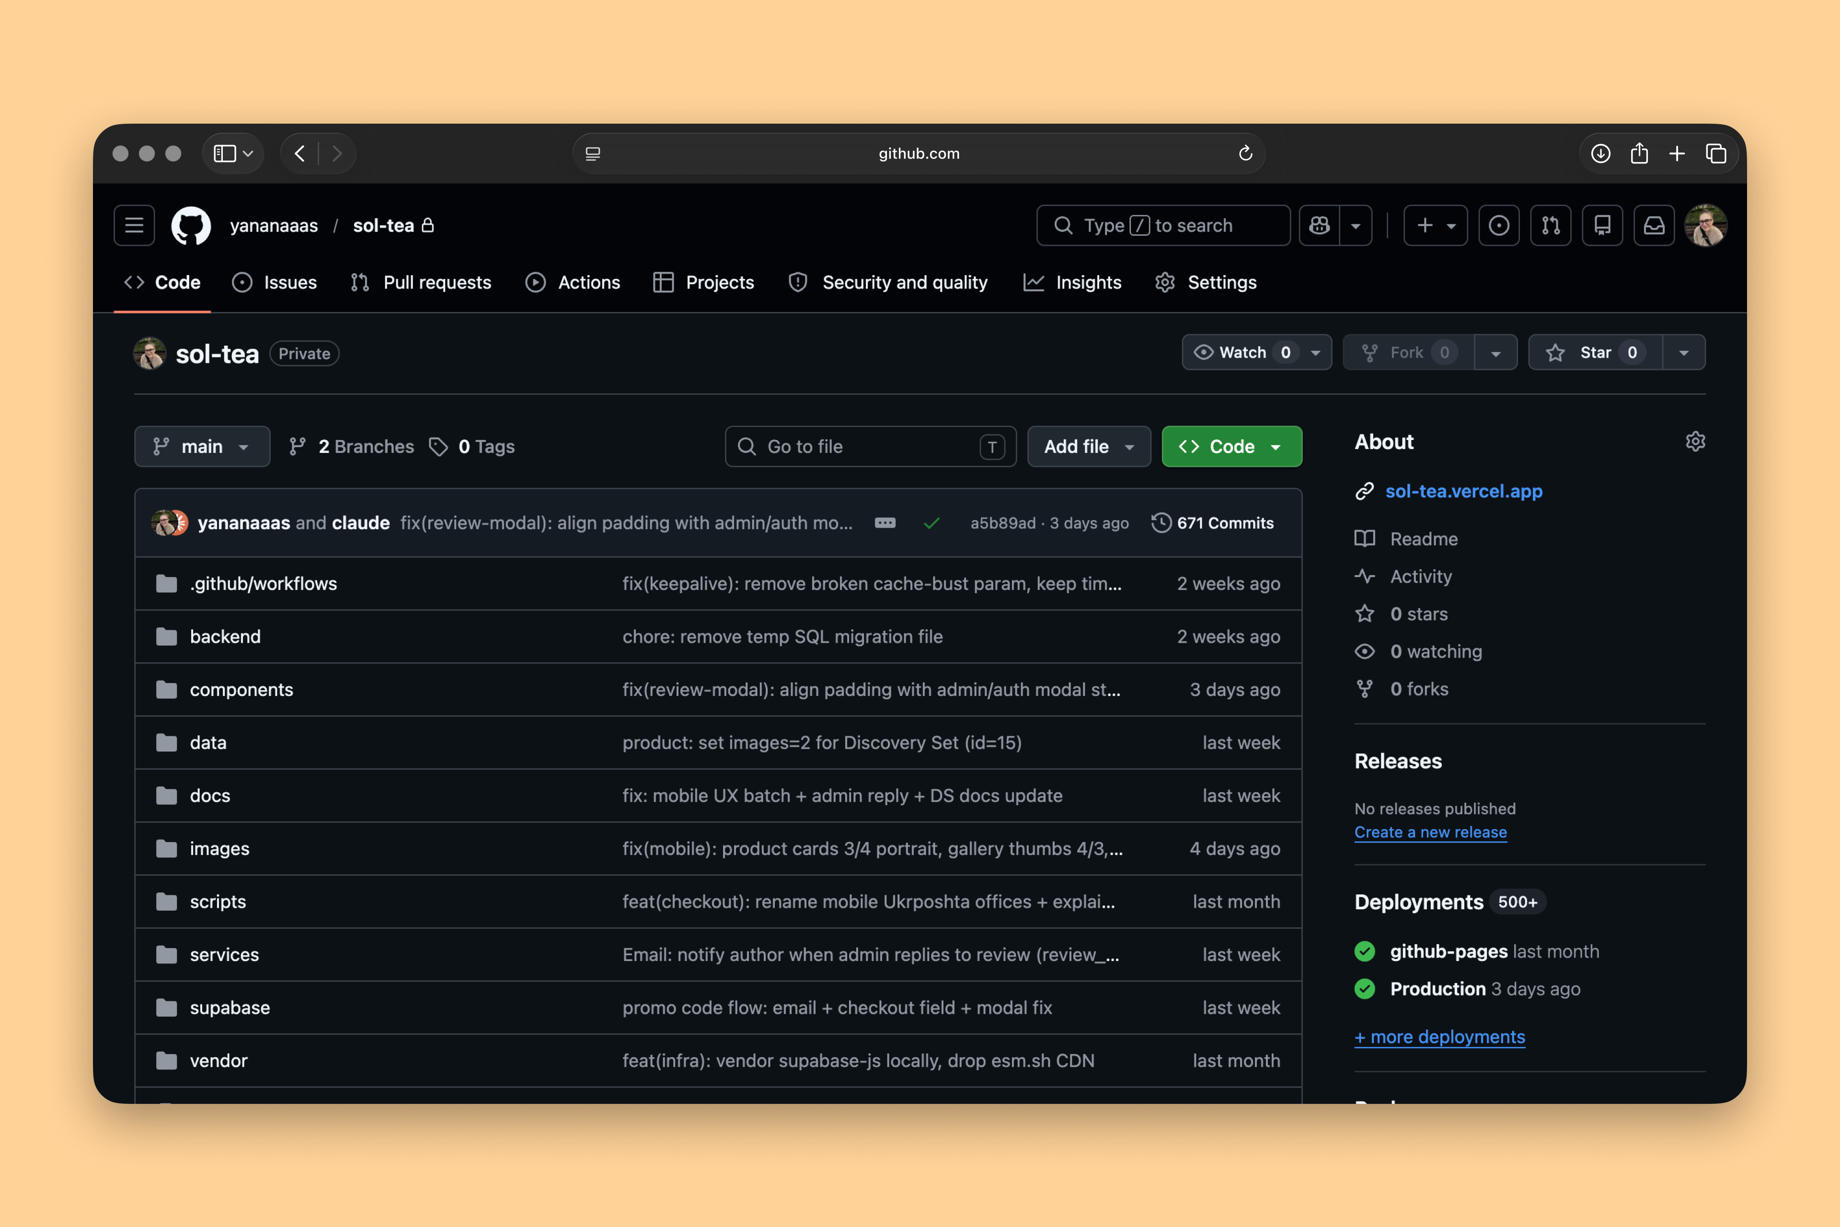Image resolution: width=1840 pixels, height=1227 pixels.
Task: Go back to previous page in Safari
Action: tap(300, 153)
